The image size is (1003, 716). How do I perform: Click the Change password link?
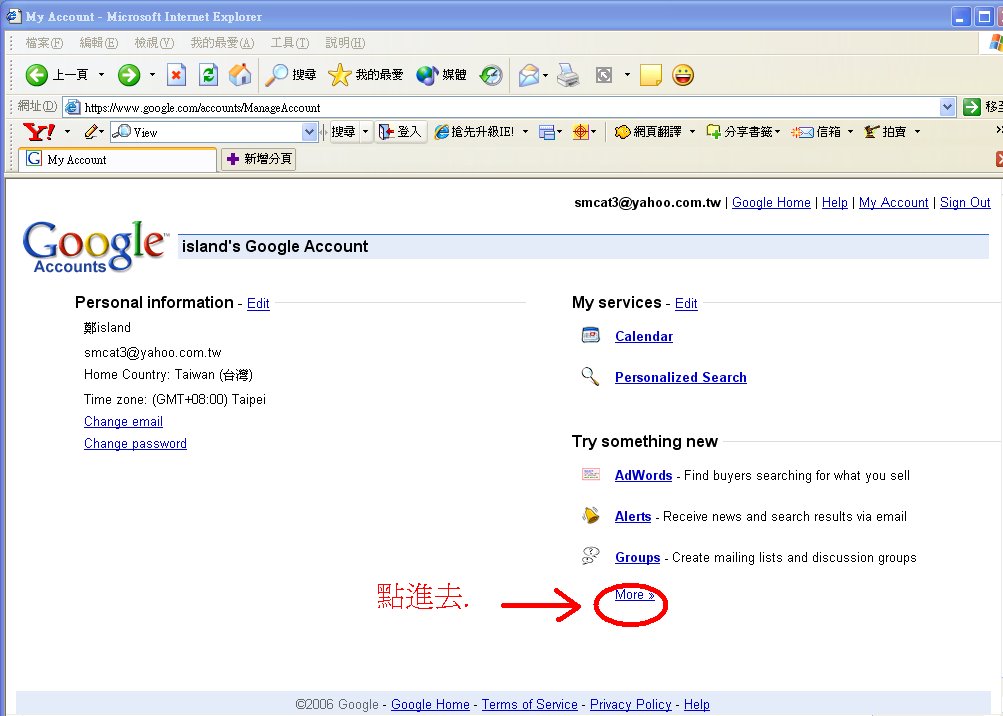[135, 443]
